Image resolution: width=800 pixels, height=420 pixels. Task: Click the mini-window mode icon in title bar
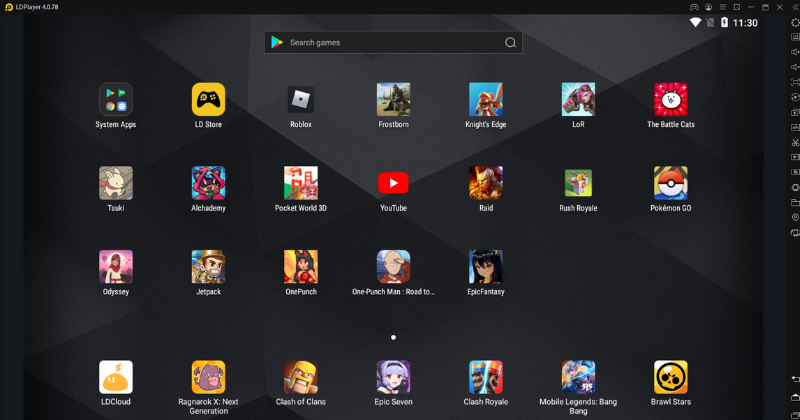click(x=737, y=7)
